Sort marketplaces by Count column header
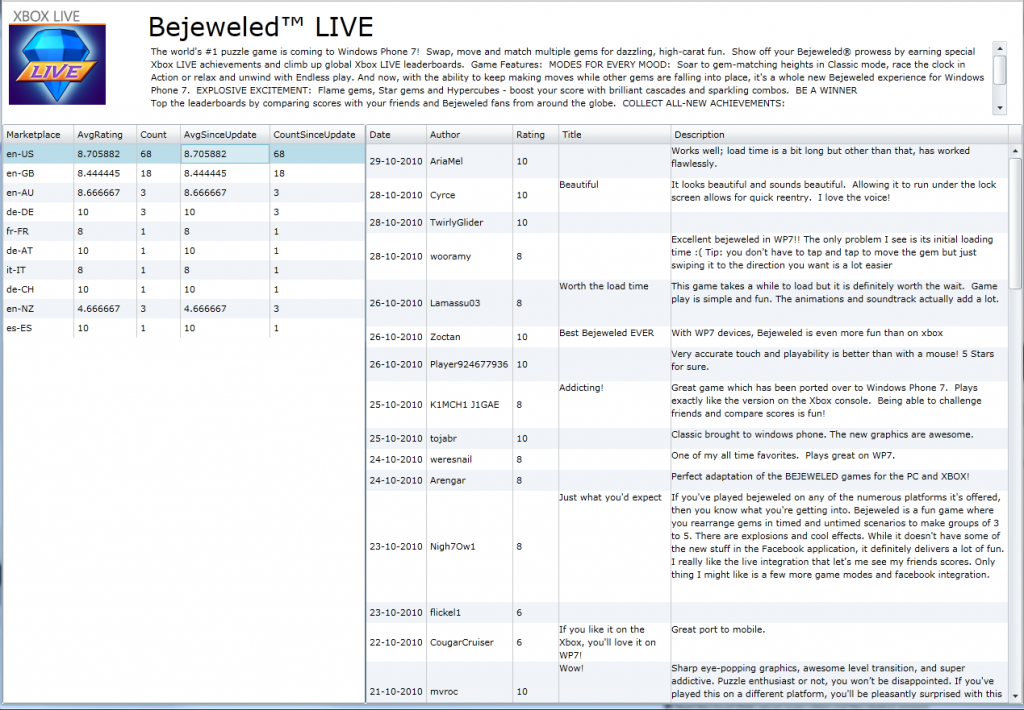The height and width of the screenshot is (710, 1024). pyautogui.click(x=158, y=135)
